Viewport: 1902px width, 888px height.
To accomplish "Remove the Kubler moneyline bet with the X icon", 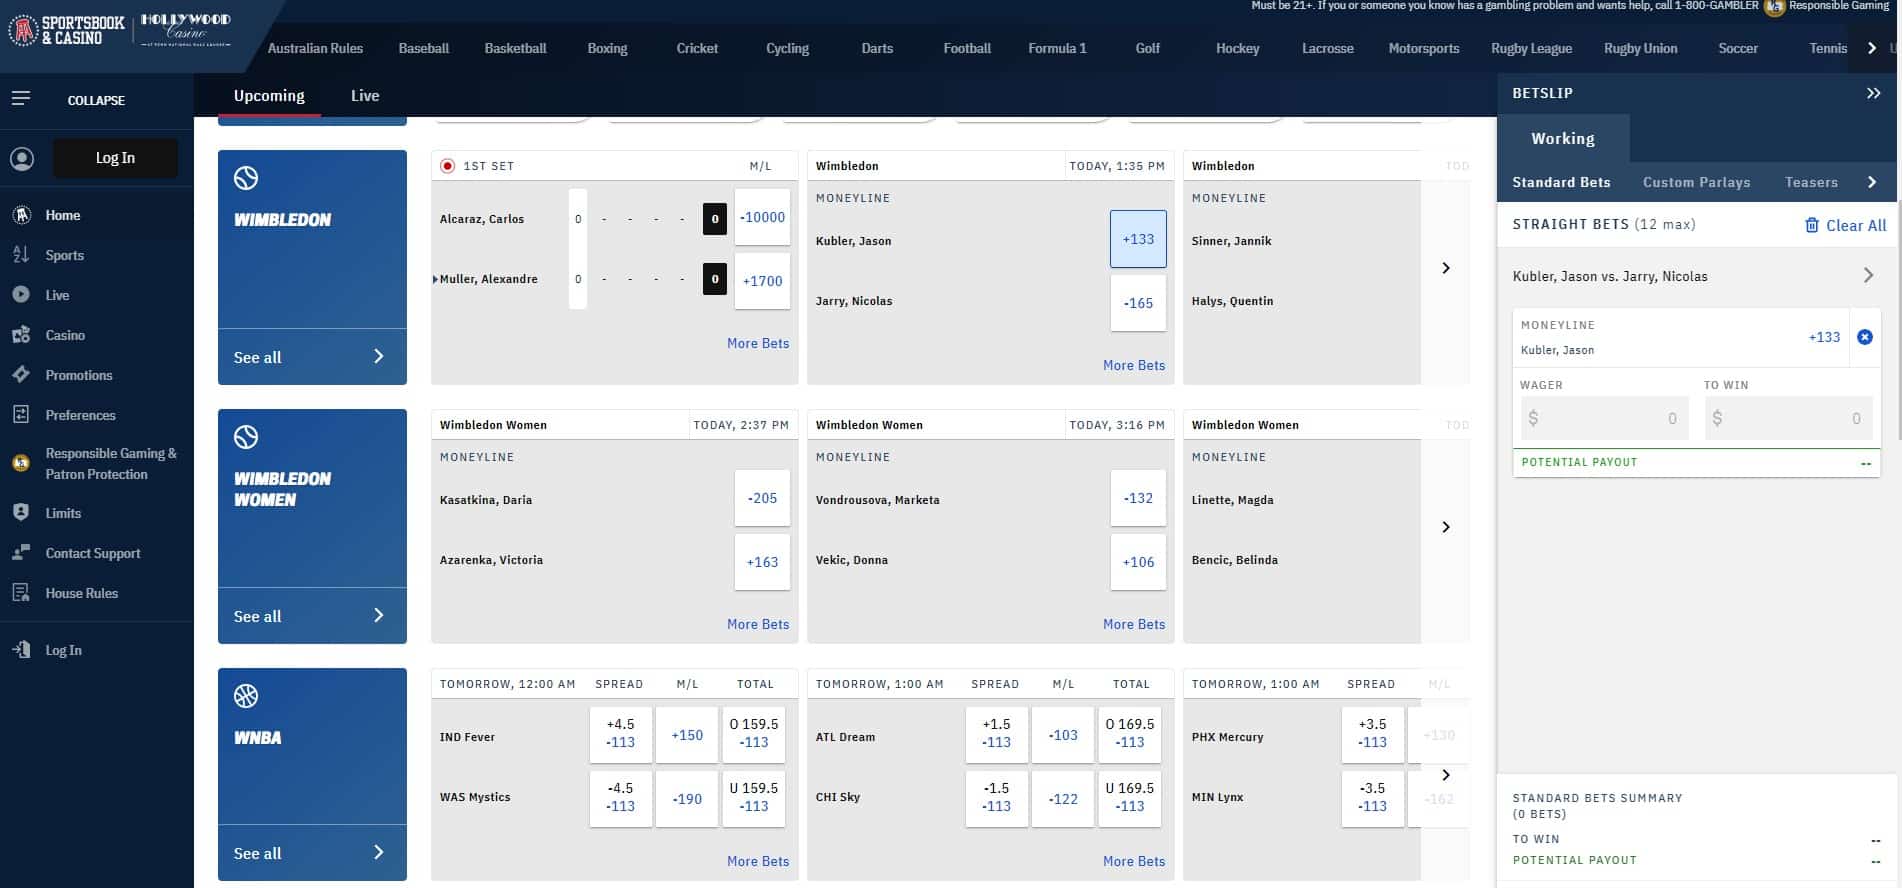I will click(1865, 337).
